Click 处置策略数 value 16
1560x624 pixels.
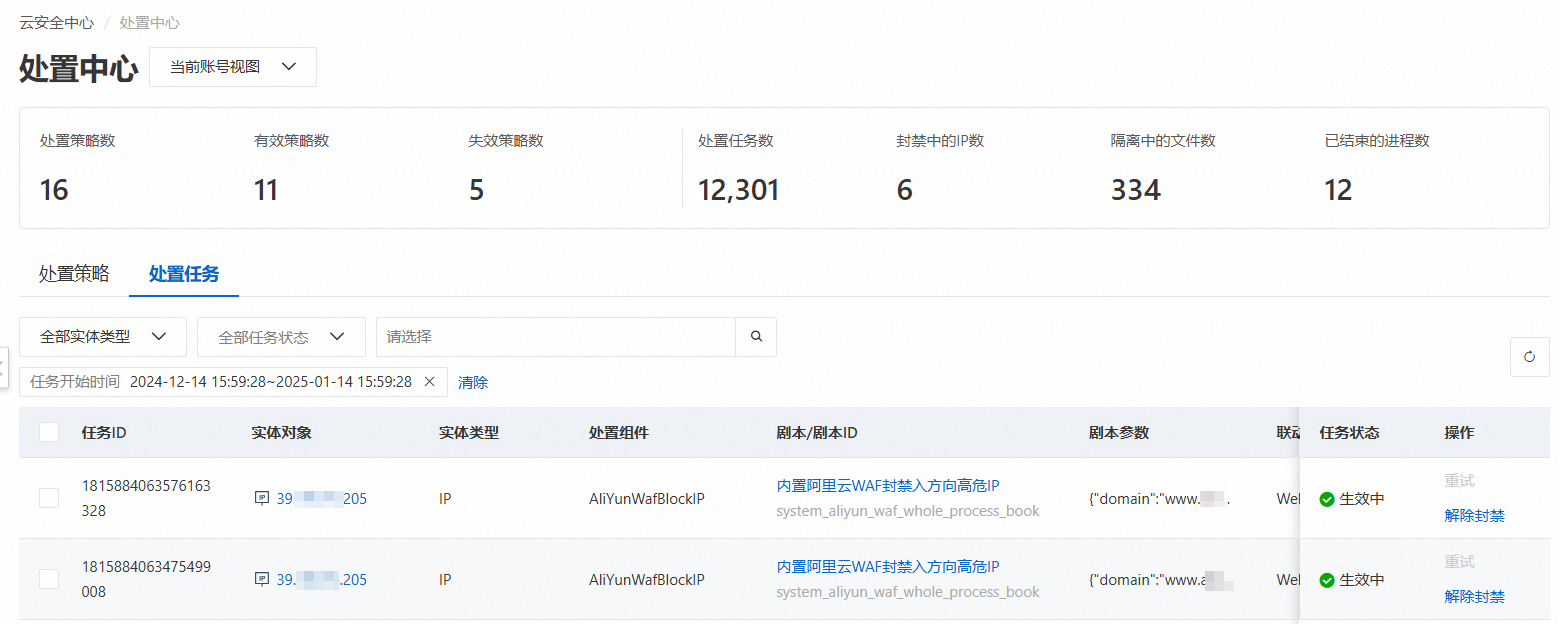point(54,190)
